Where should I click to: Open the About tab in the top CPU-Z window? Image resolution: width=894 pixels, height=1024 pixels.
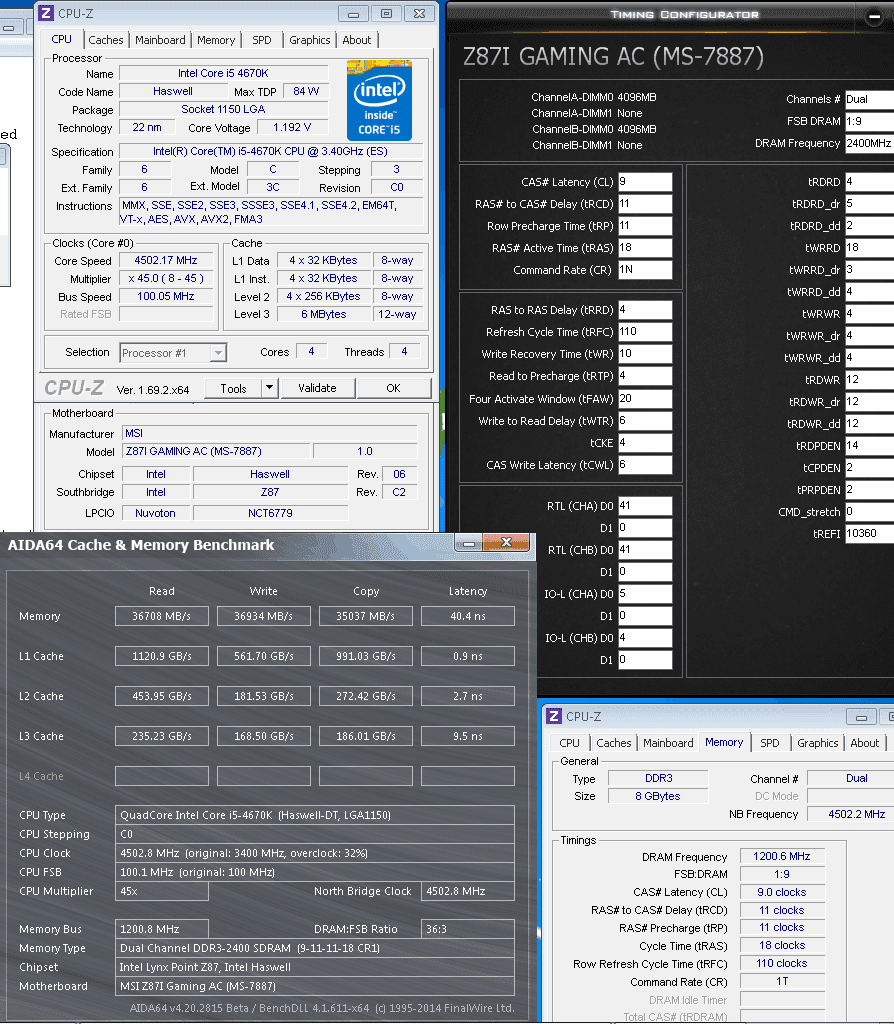point(357,40)
